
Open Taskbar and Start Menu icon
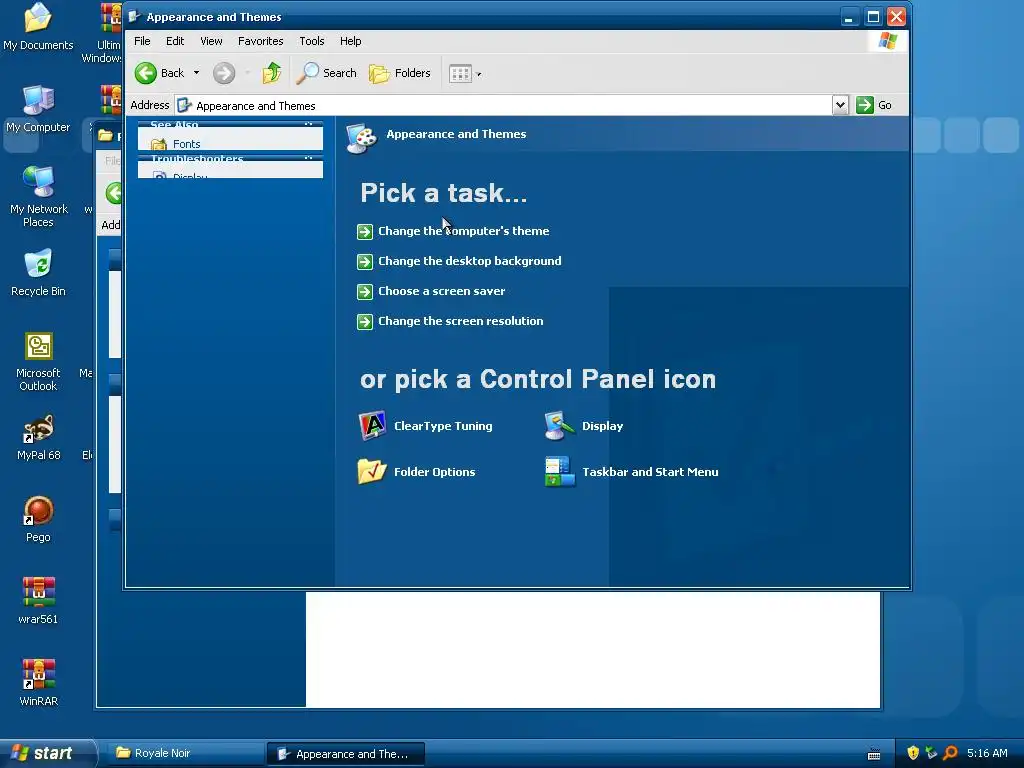click(x=560, y=472)
